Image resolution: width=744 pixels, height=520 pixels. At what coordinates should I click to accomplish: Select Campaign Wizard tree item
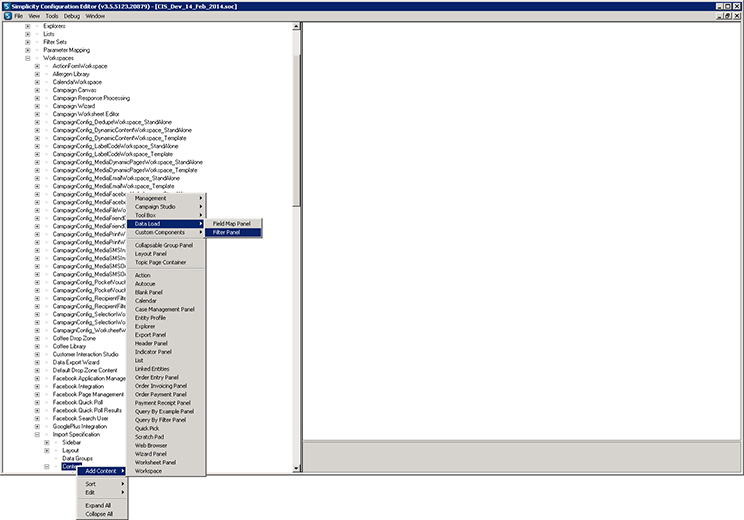pos(74,106)
